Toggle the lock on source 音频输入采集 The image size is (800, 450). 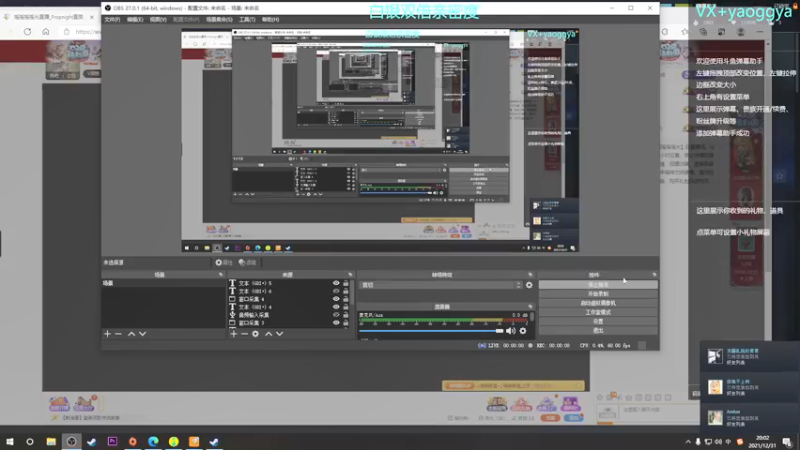click(345, 315)
